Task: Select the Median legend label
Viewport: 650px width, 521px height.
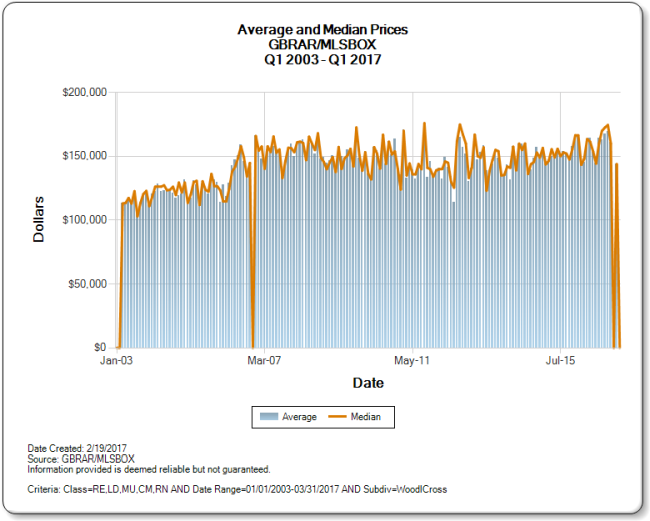Action: 366,417
